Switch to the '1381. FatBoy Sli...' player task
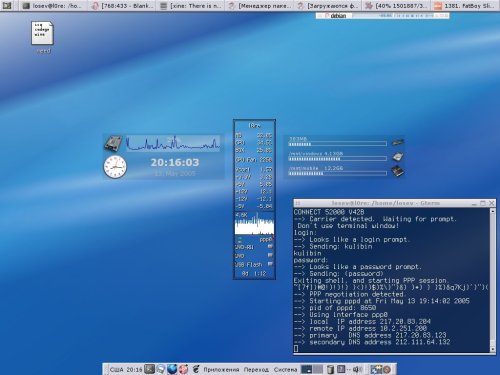Viewport: 500px width, 375px height. 465,6
